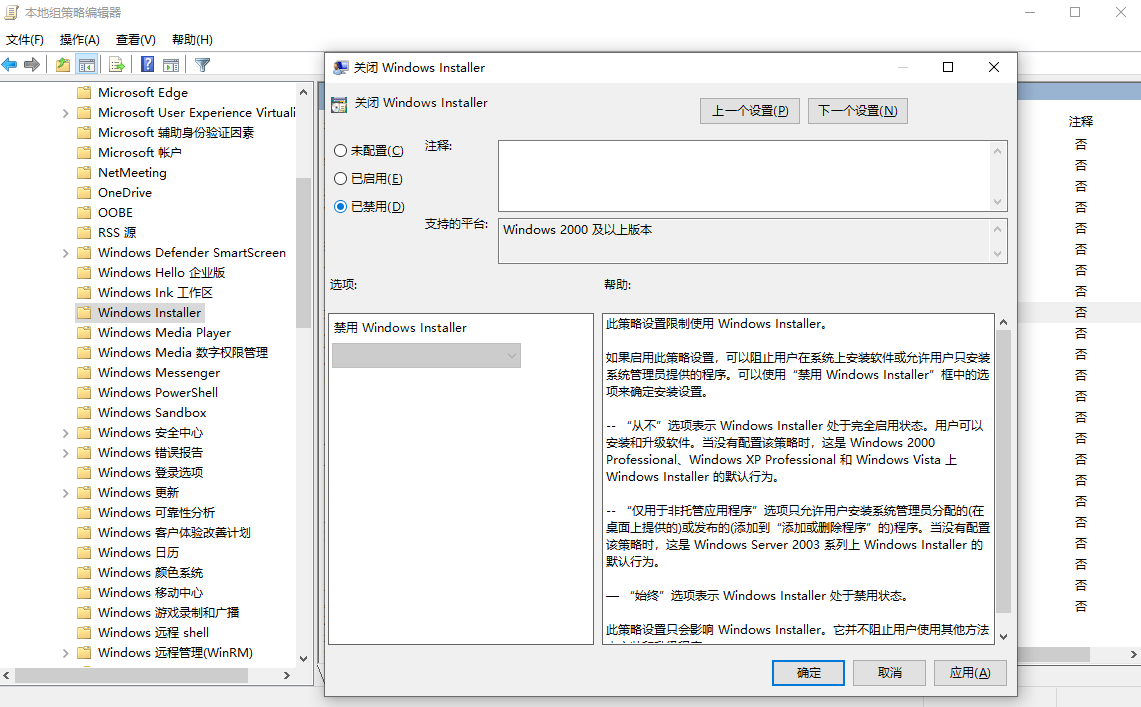1141x707 pixels.
Task: Select the RSS 源 tree item
Action: pos(117,233)
